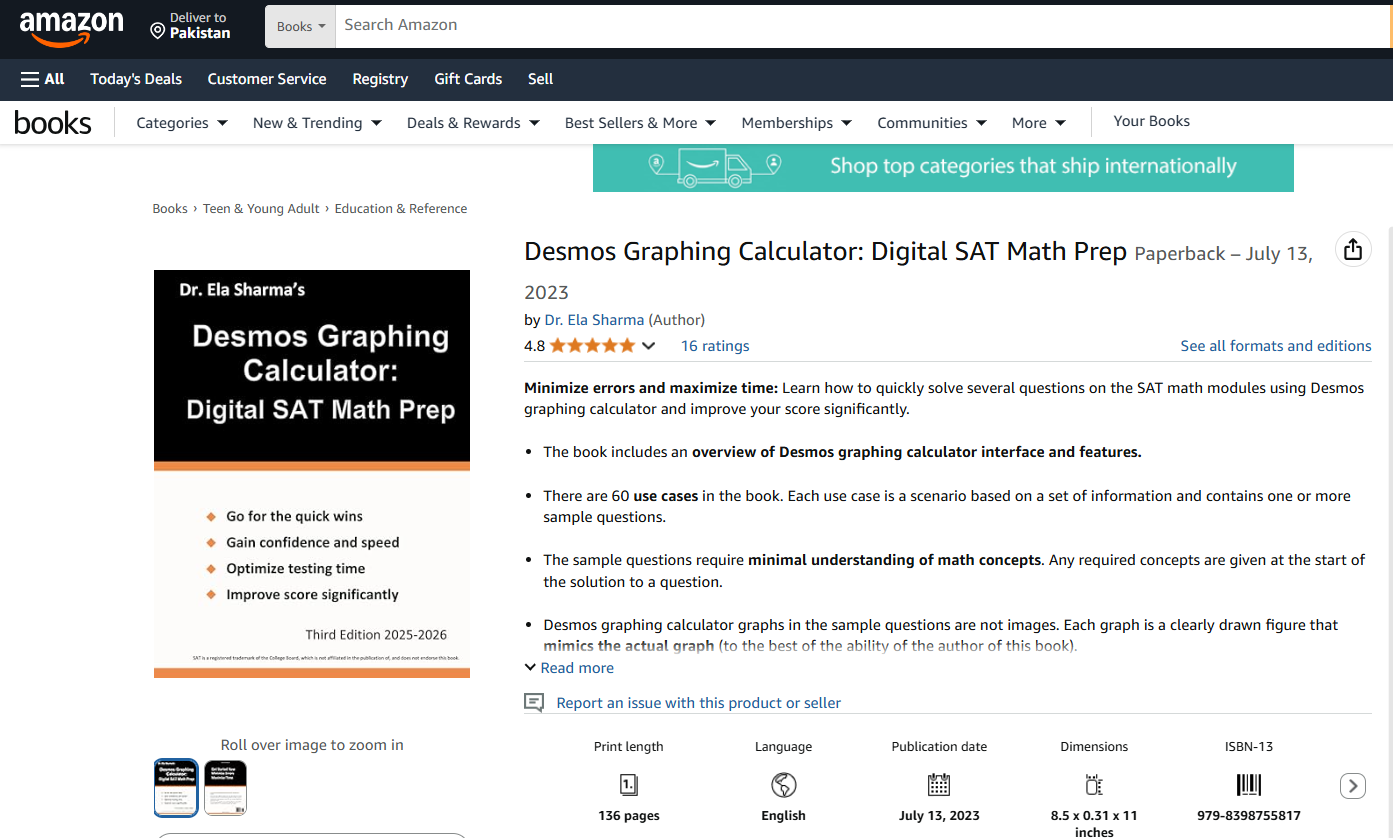Click the Education & Reference breadcrumb

click(x=401, y=209)
